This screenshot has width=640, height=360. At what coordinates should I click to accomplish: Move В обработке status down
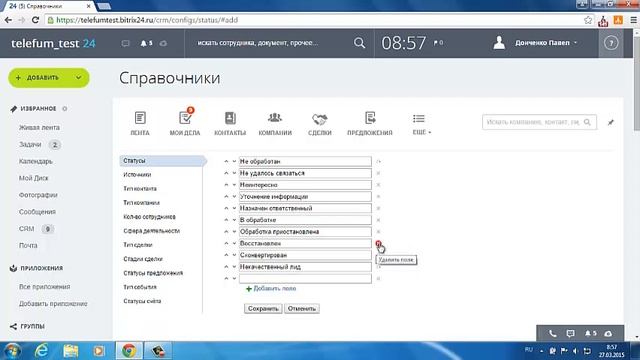pos(234,220)
